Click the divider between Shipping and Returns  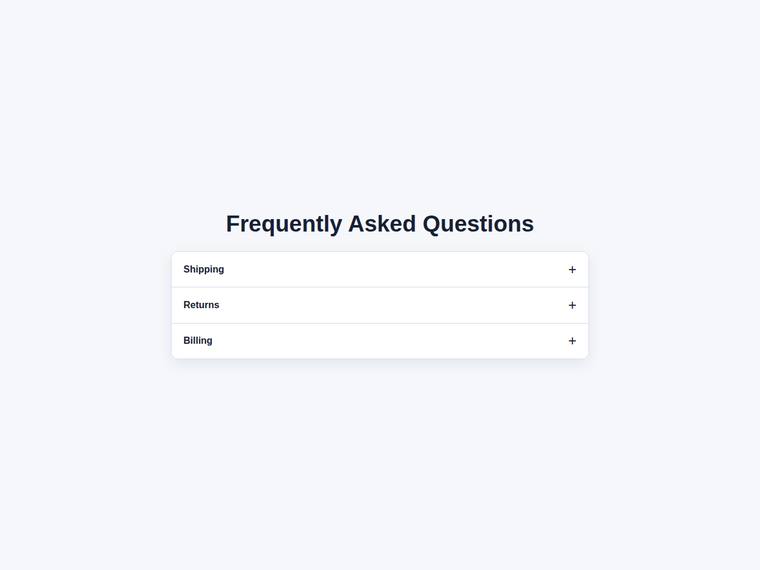point(380,287)
